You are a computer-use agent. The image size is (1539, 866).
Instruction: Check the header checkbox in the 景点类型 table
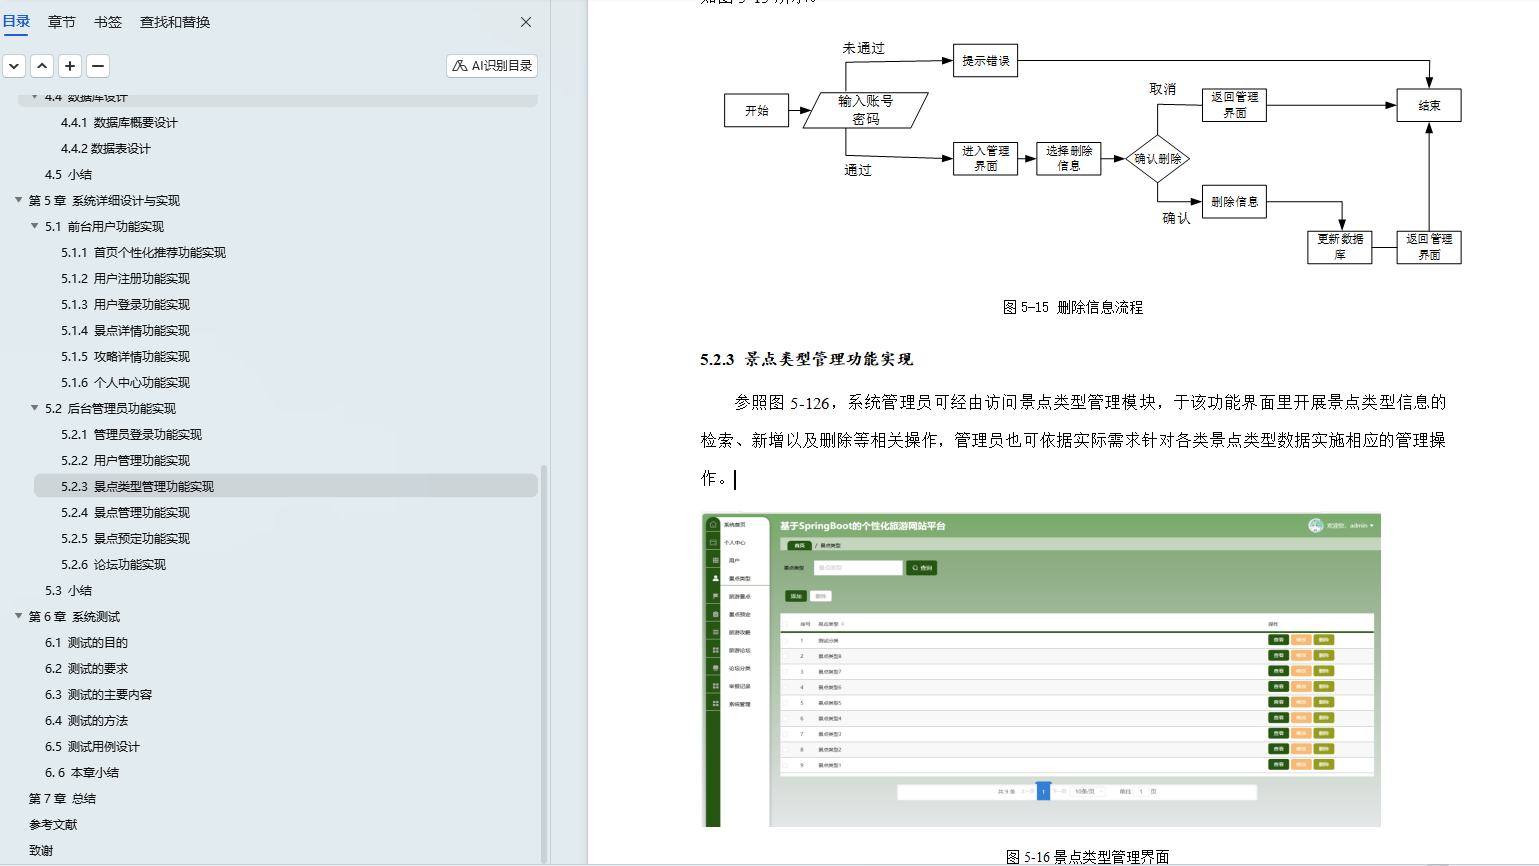(786, 624)
